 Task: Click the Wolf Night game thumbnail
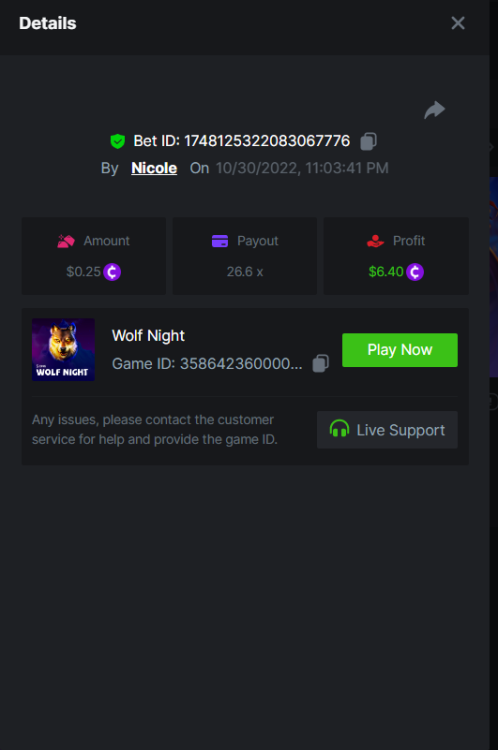point(63,350)
